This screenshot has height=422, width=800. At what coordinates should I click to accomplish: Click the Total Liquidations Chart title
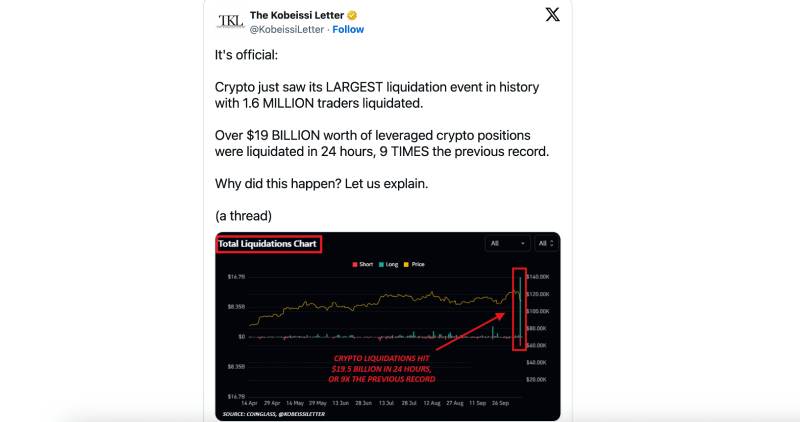point(268,243)
